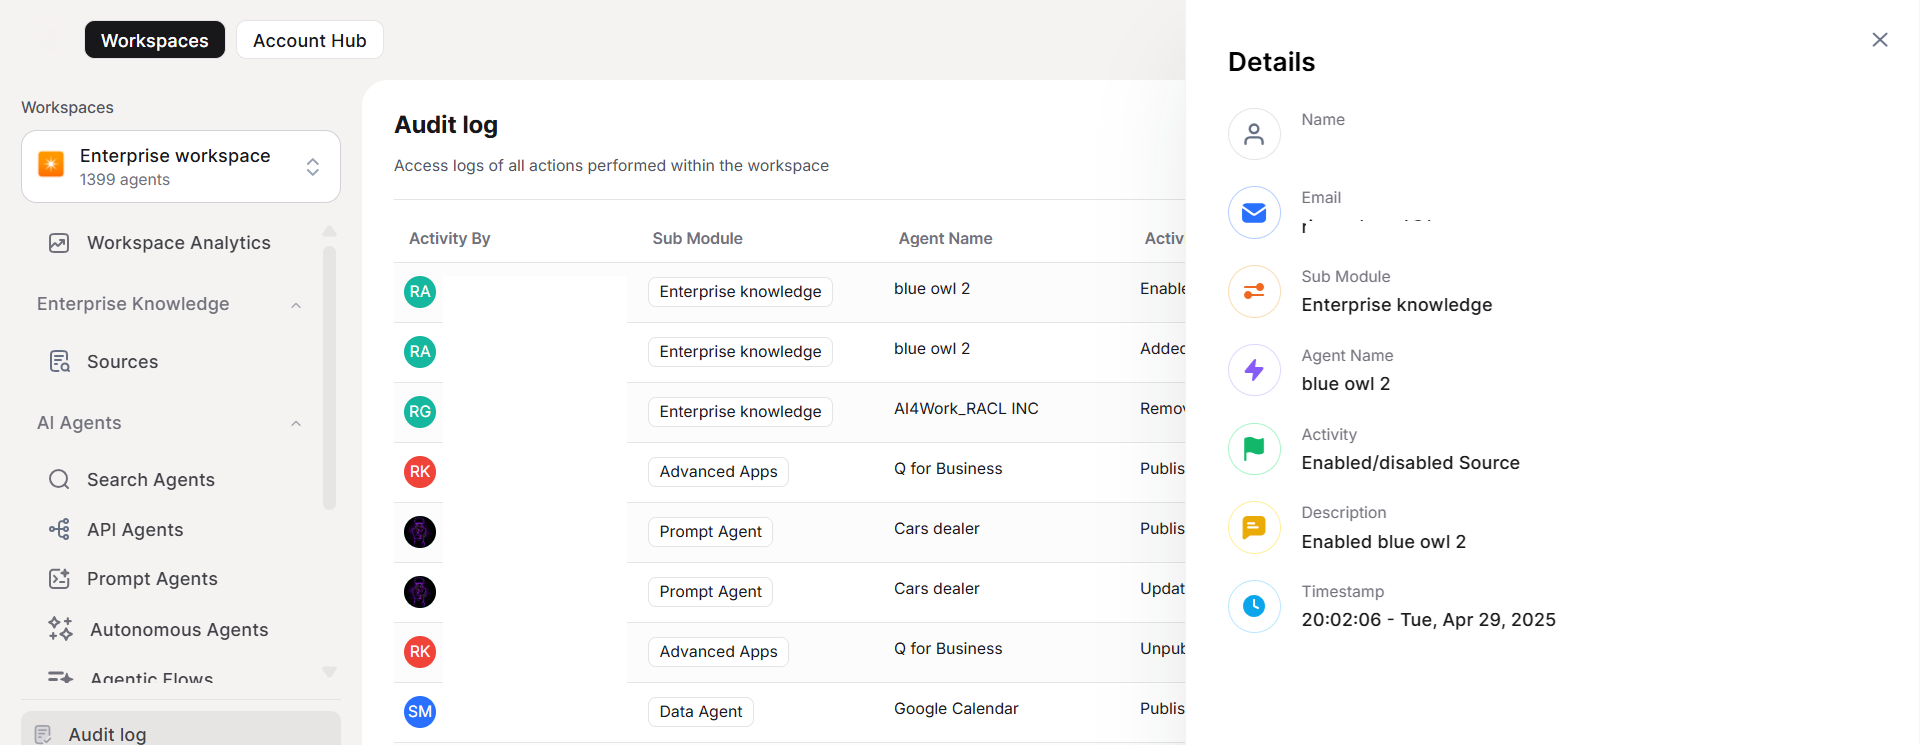Select the Google Calendar agent name cell
The height and width of the screenshot is (754, 1920).
pos(956,709)
